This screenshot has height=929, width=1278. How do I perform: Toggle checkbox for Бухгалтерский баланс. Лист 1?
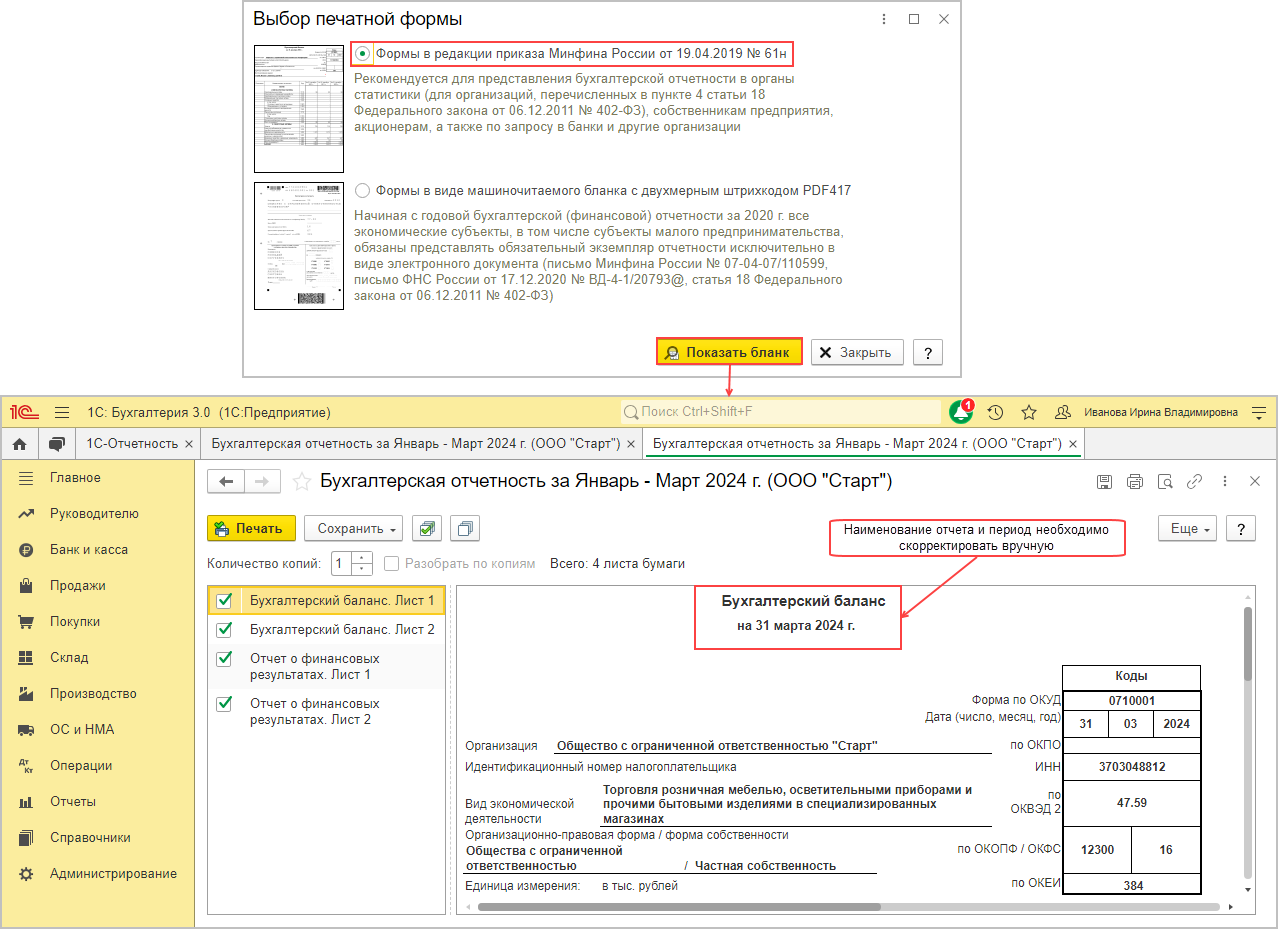(224, 600)
